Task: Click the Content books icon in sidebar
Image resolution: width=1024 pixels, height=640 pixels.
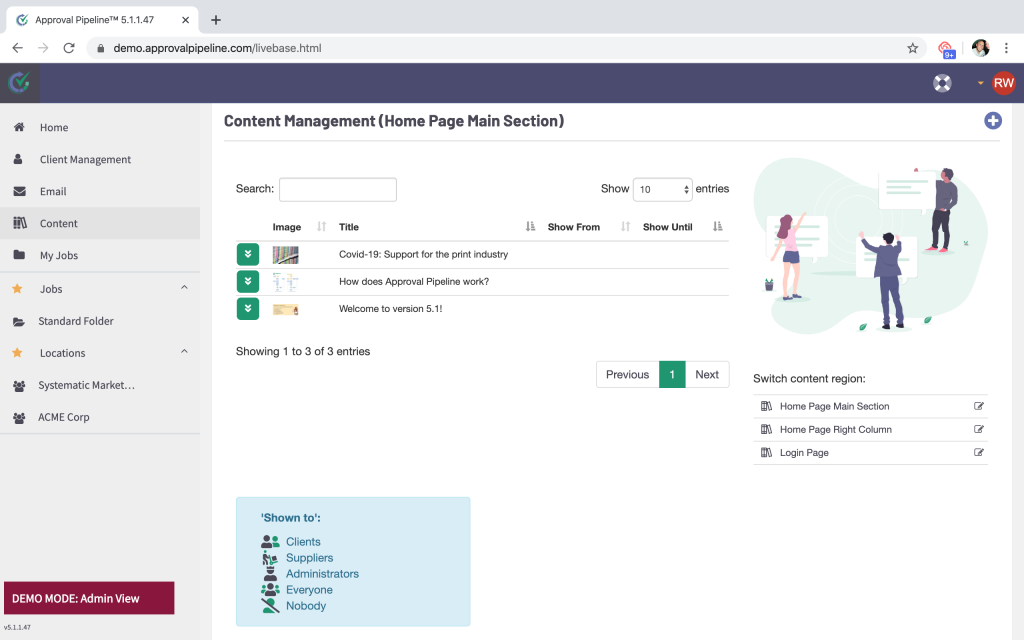Action: 20,223
